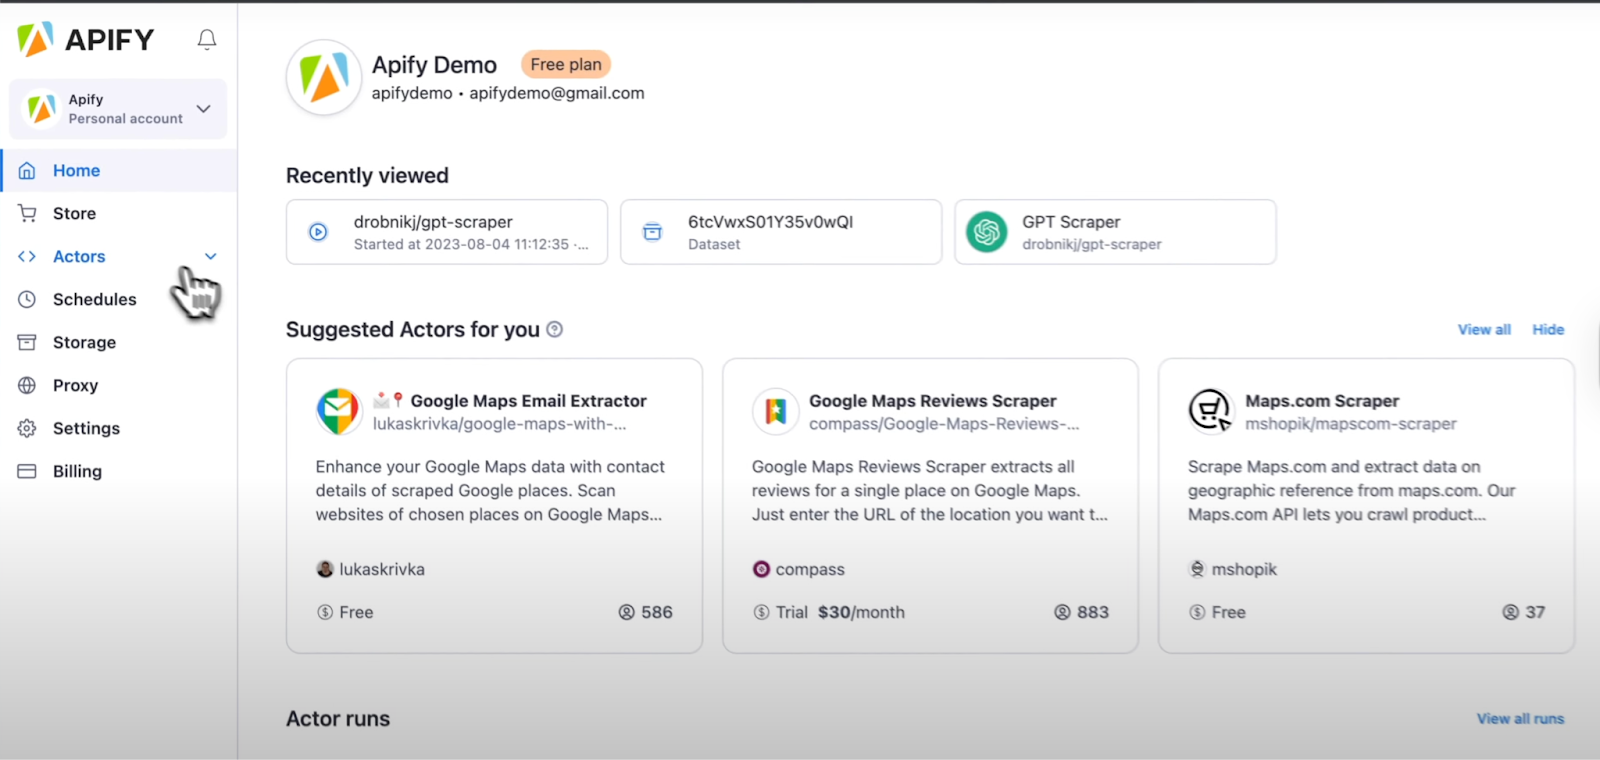Click author compass on the card
This screenshot has height=760, width=1600.
tap(810, 569)
